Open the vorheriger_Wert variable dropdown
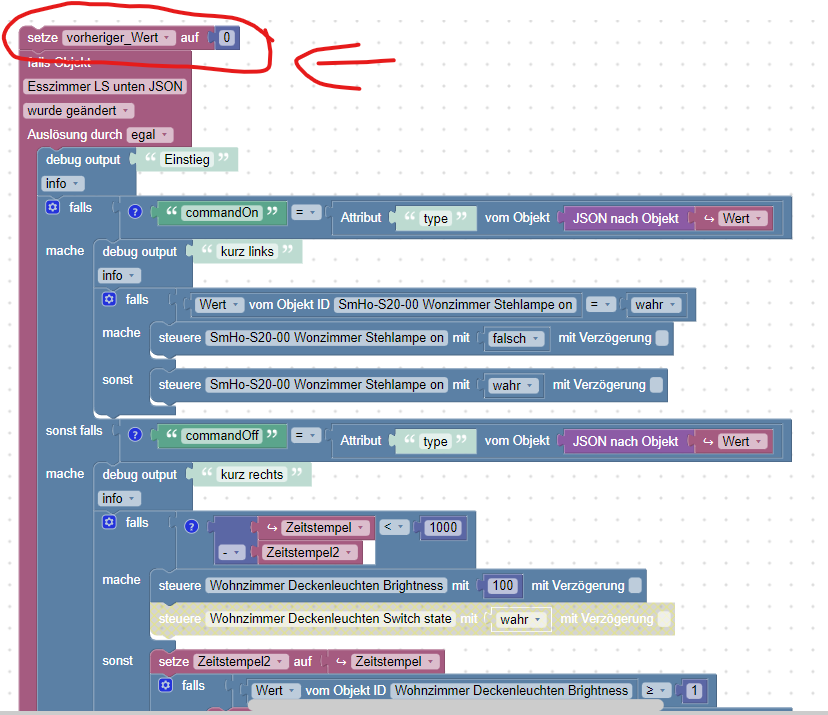The width and height of the screenshot is (828, 715). click(x=119, y=37)
